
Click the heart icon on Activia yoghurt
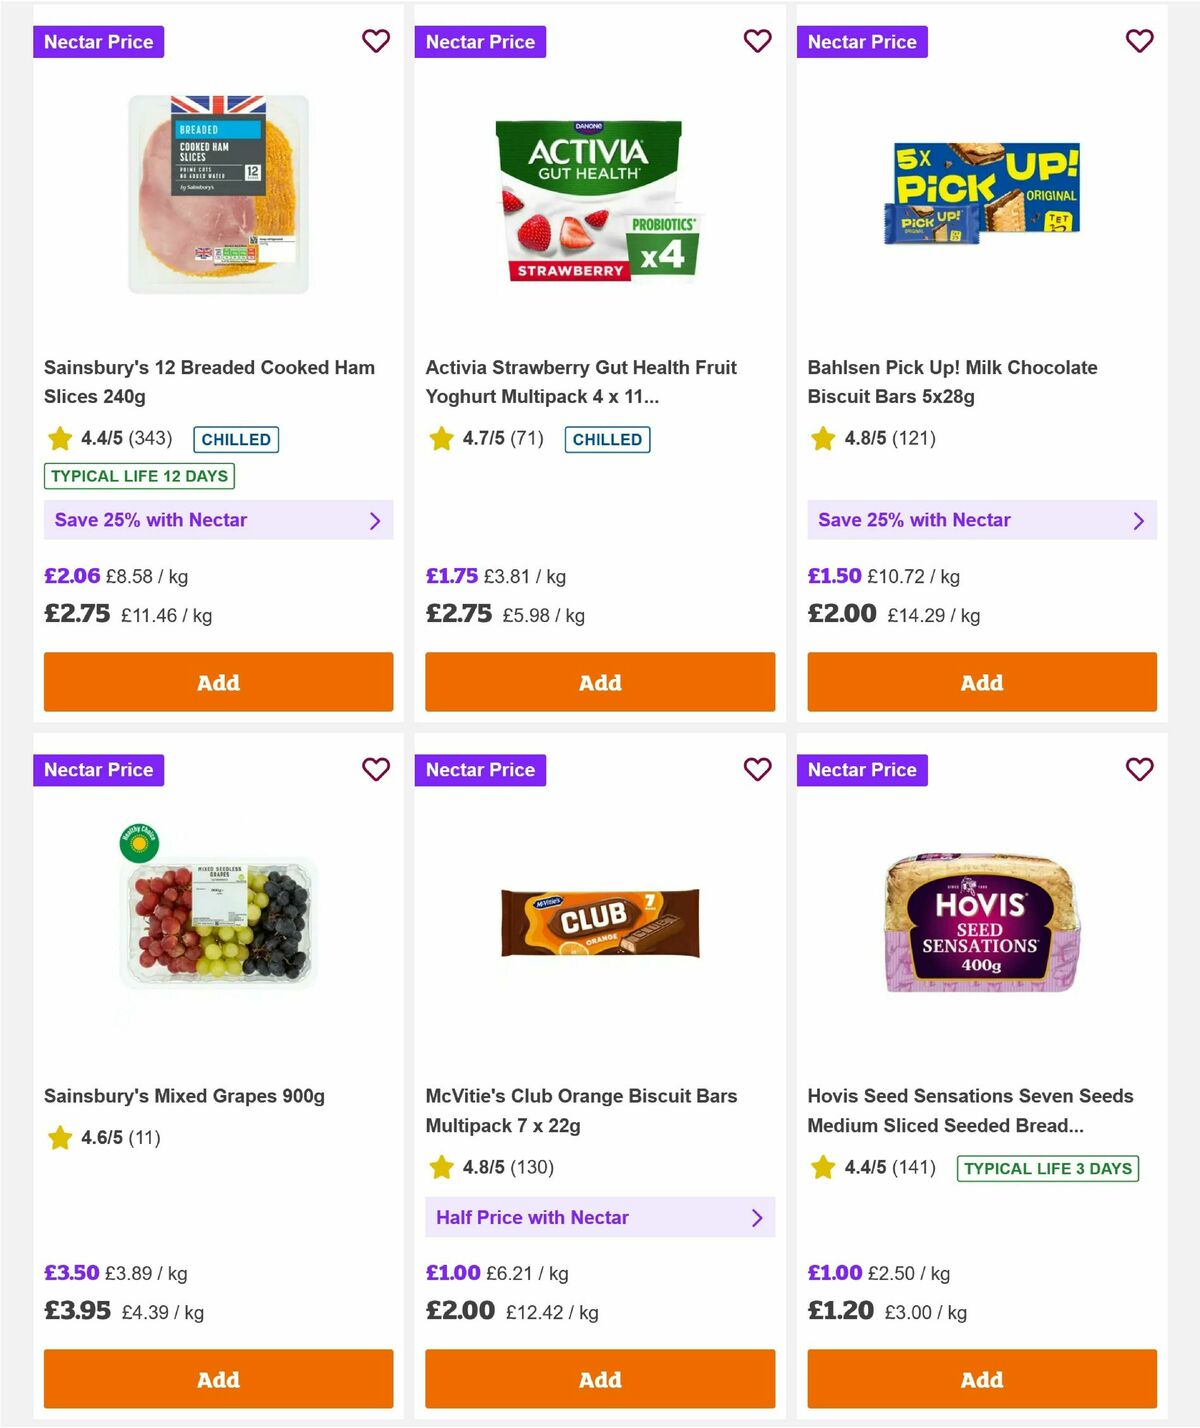coord(757,41)
